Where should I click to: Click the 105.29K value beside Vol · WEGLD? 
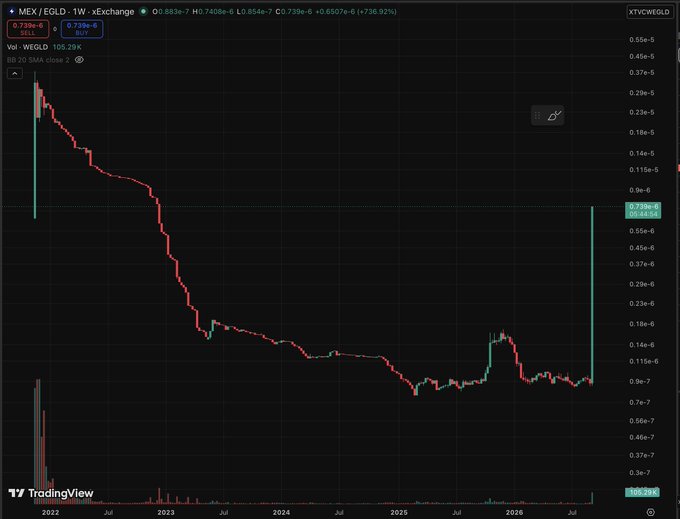coord(67,47)
